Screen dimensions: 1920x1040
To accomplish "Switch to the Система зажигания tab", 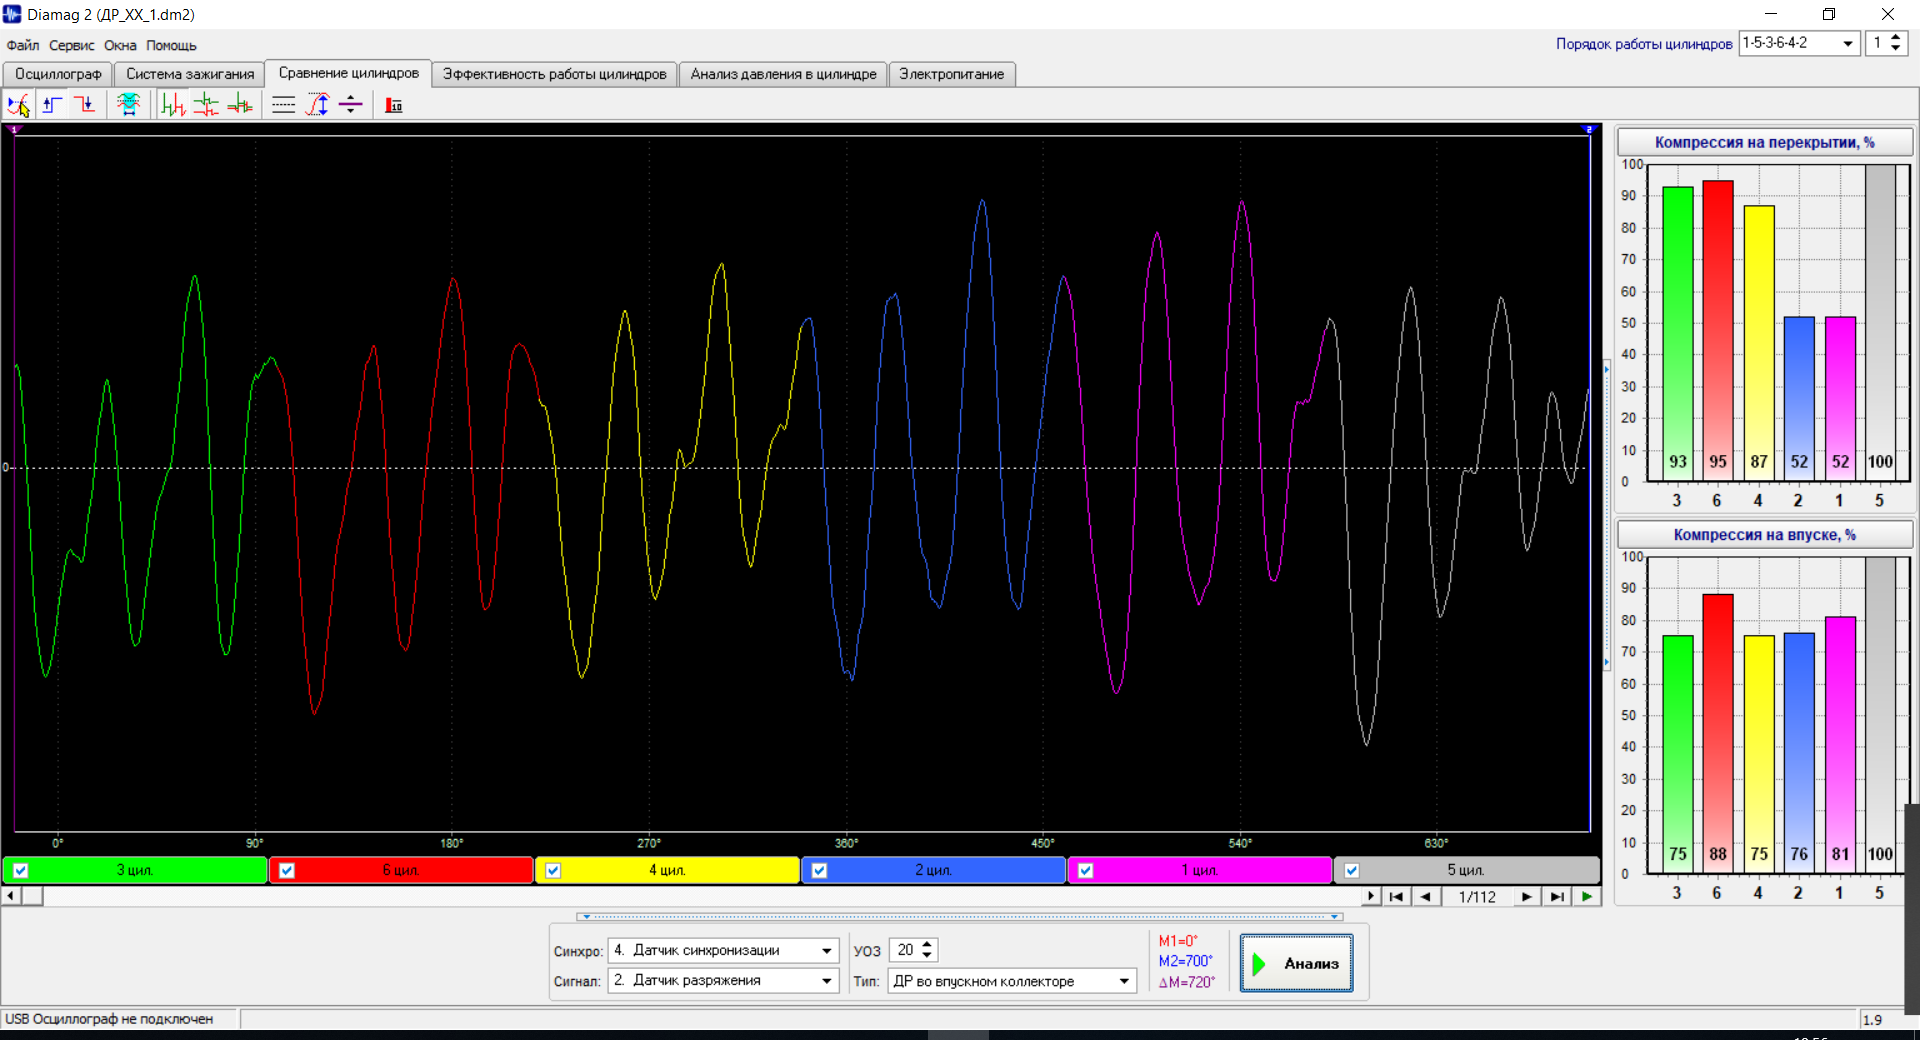I will coord(190,74).
